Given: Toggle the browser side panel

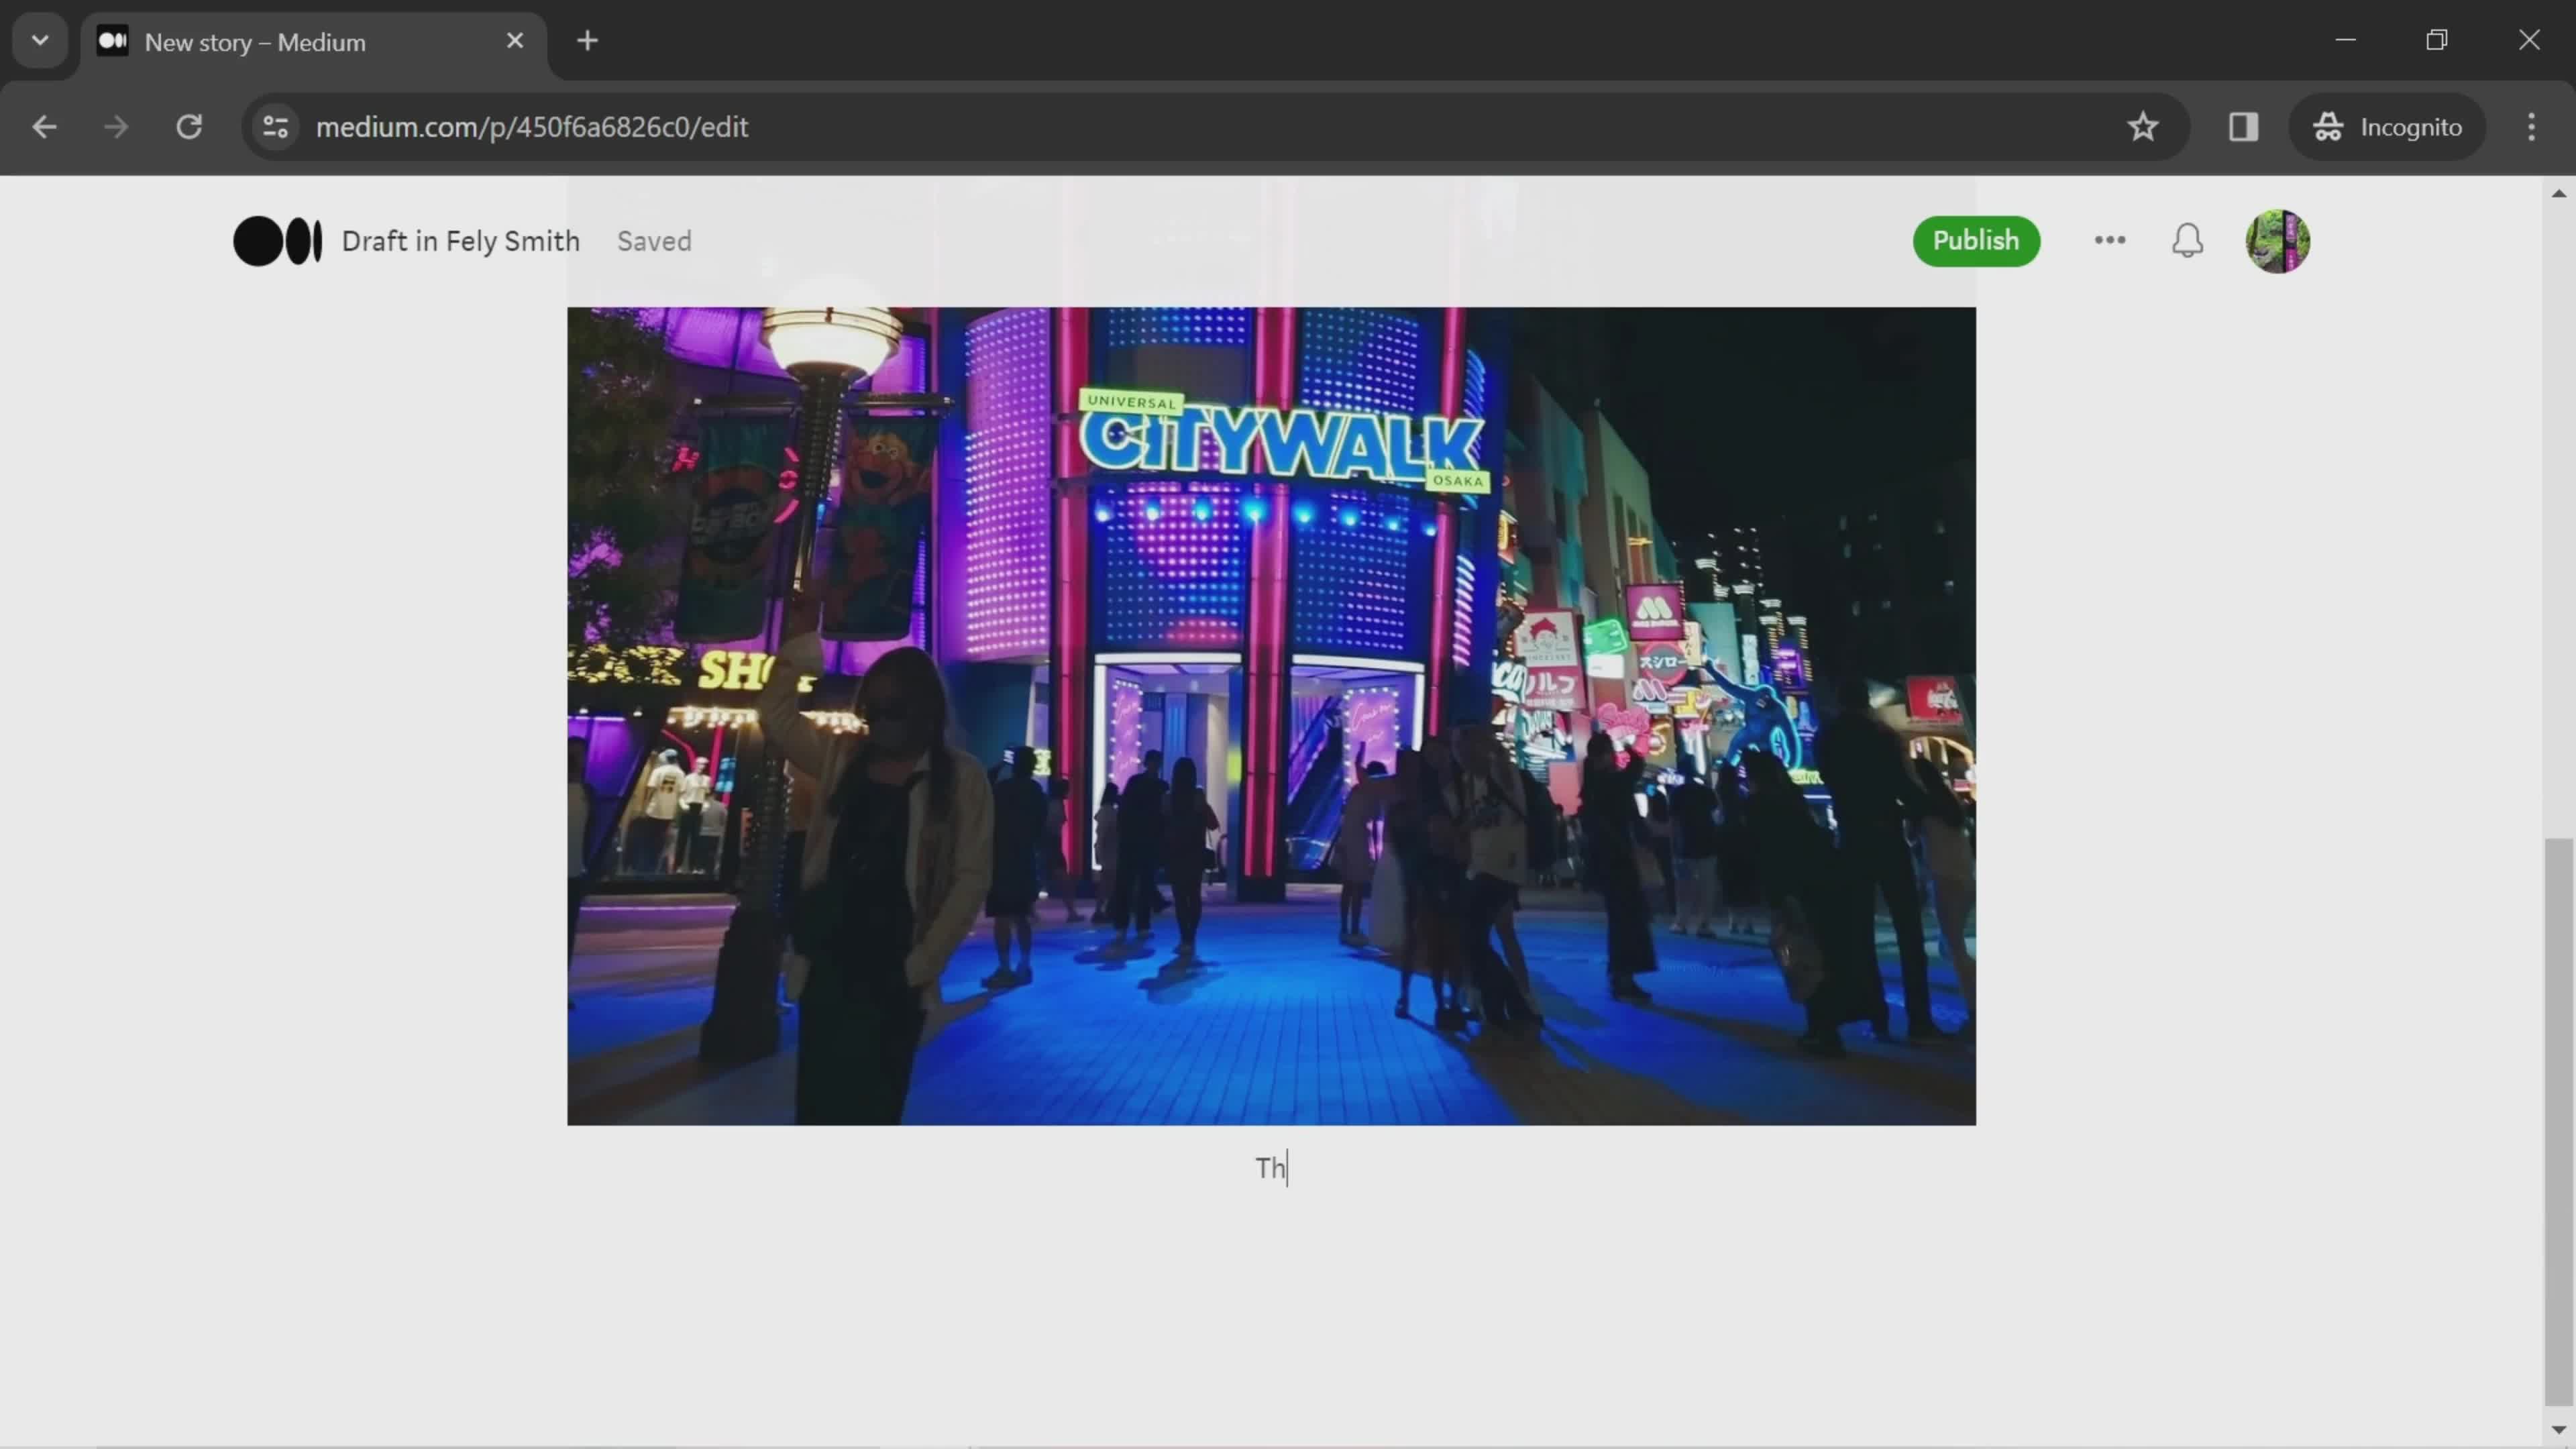Looking at the screenshot, I should (x=2243, y=127).
